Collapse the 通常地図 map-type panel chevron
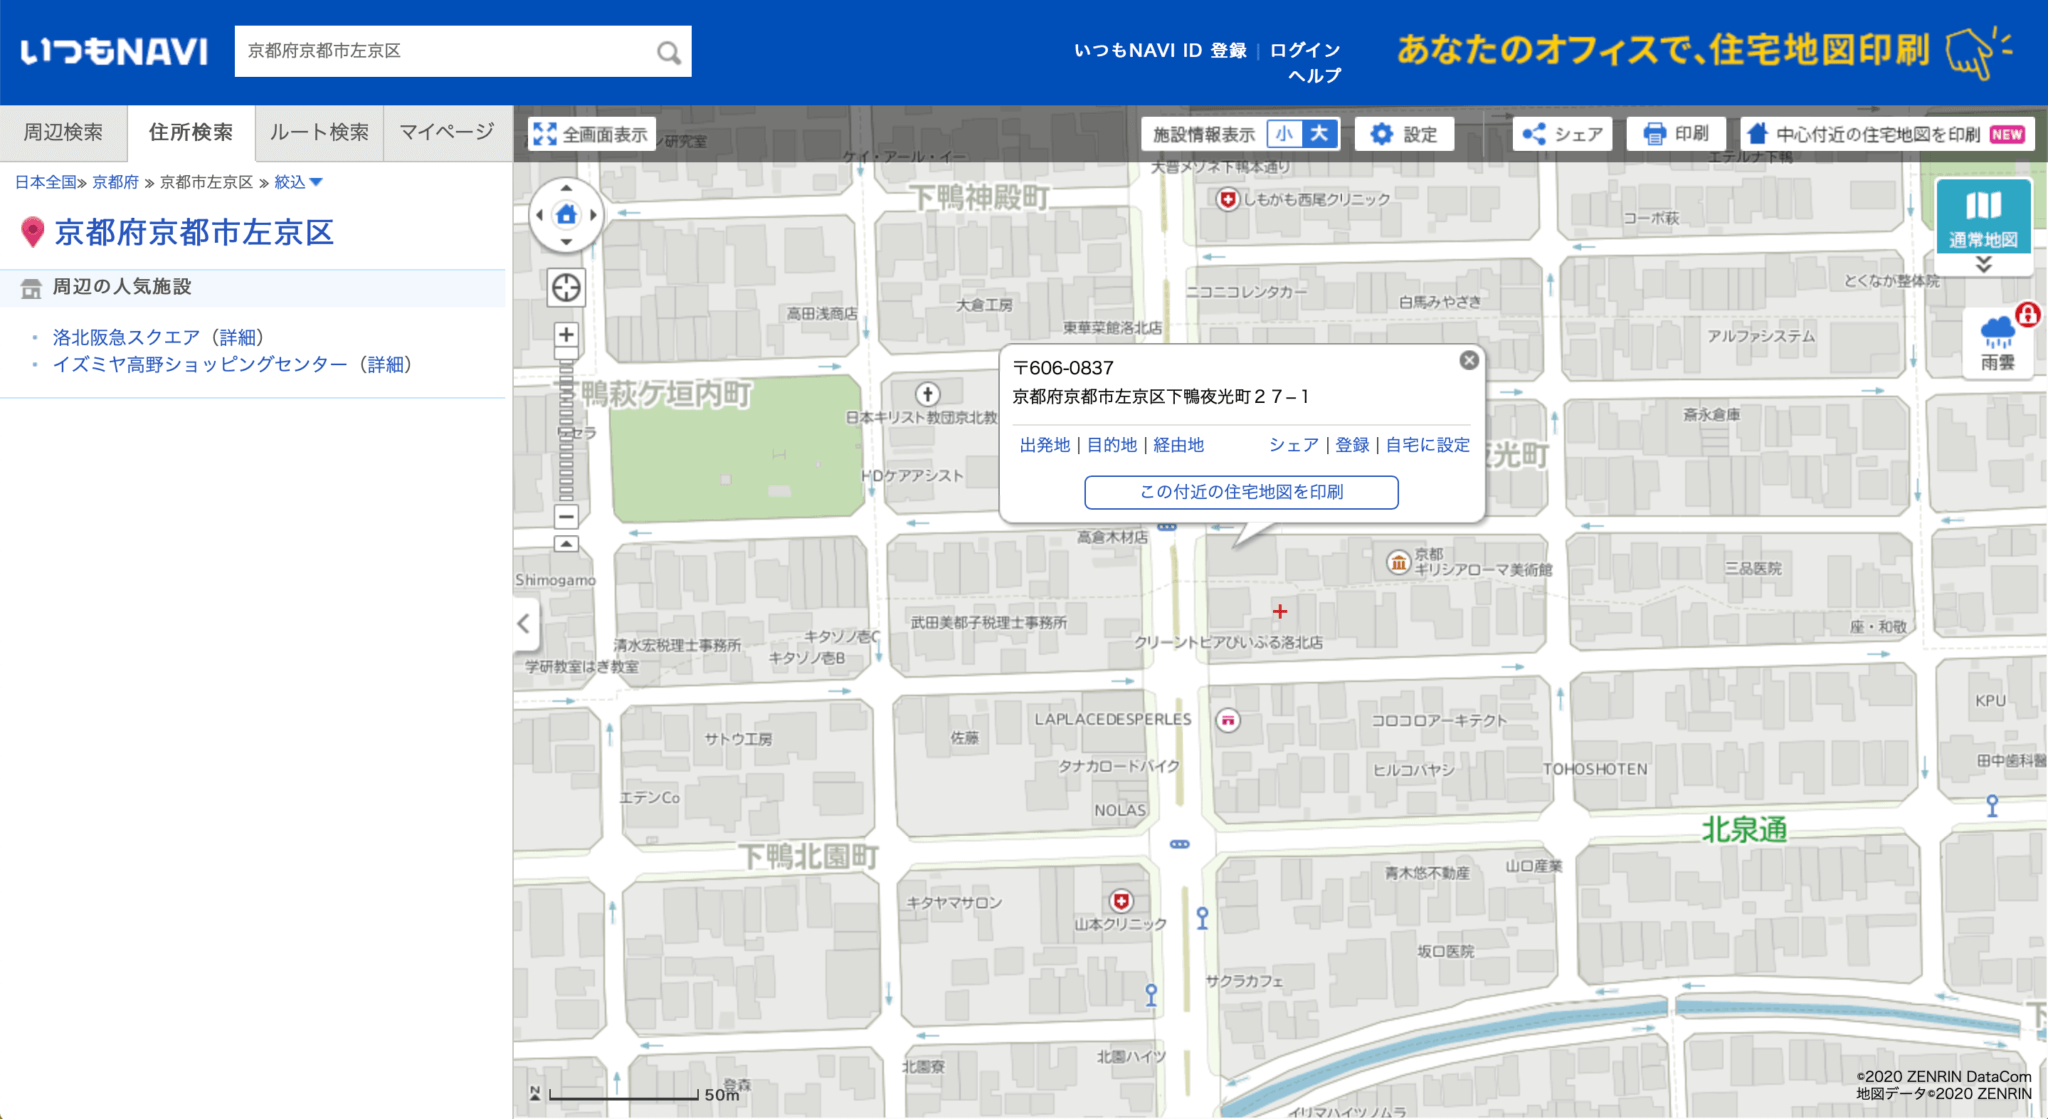The height and width of the screenshot is (1119, 2048). (x=1983, y=262)
